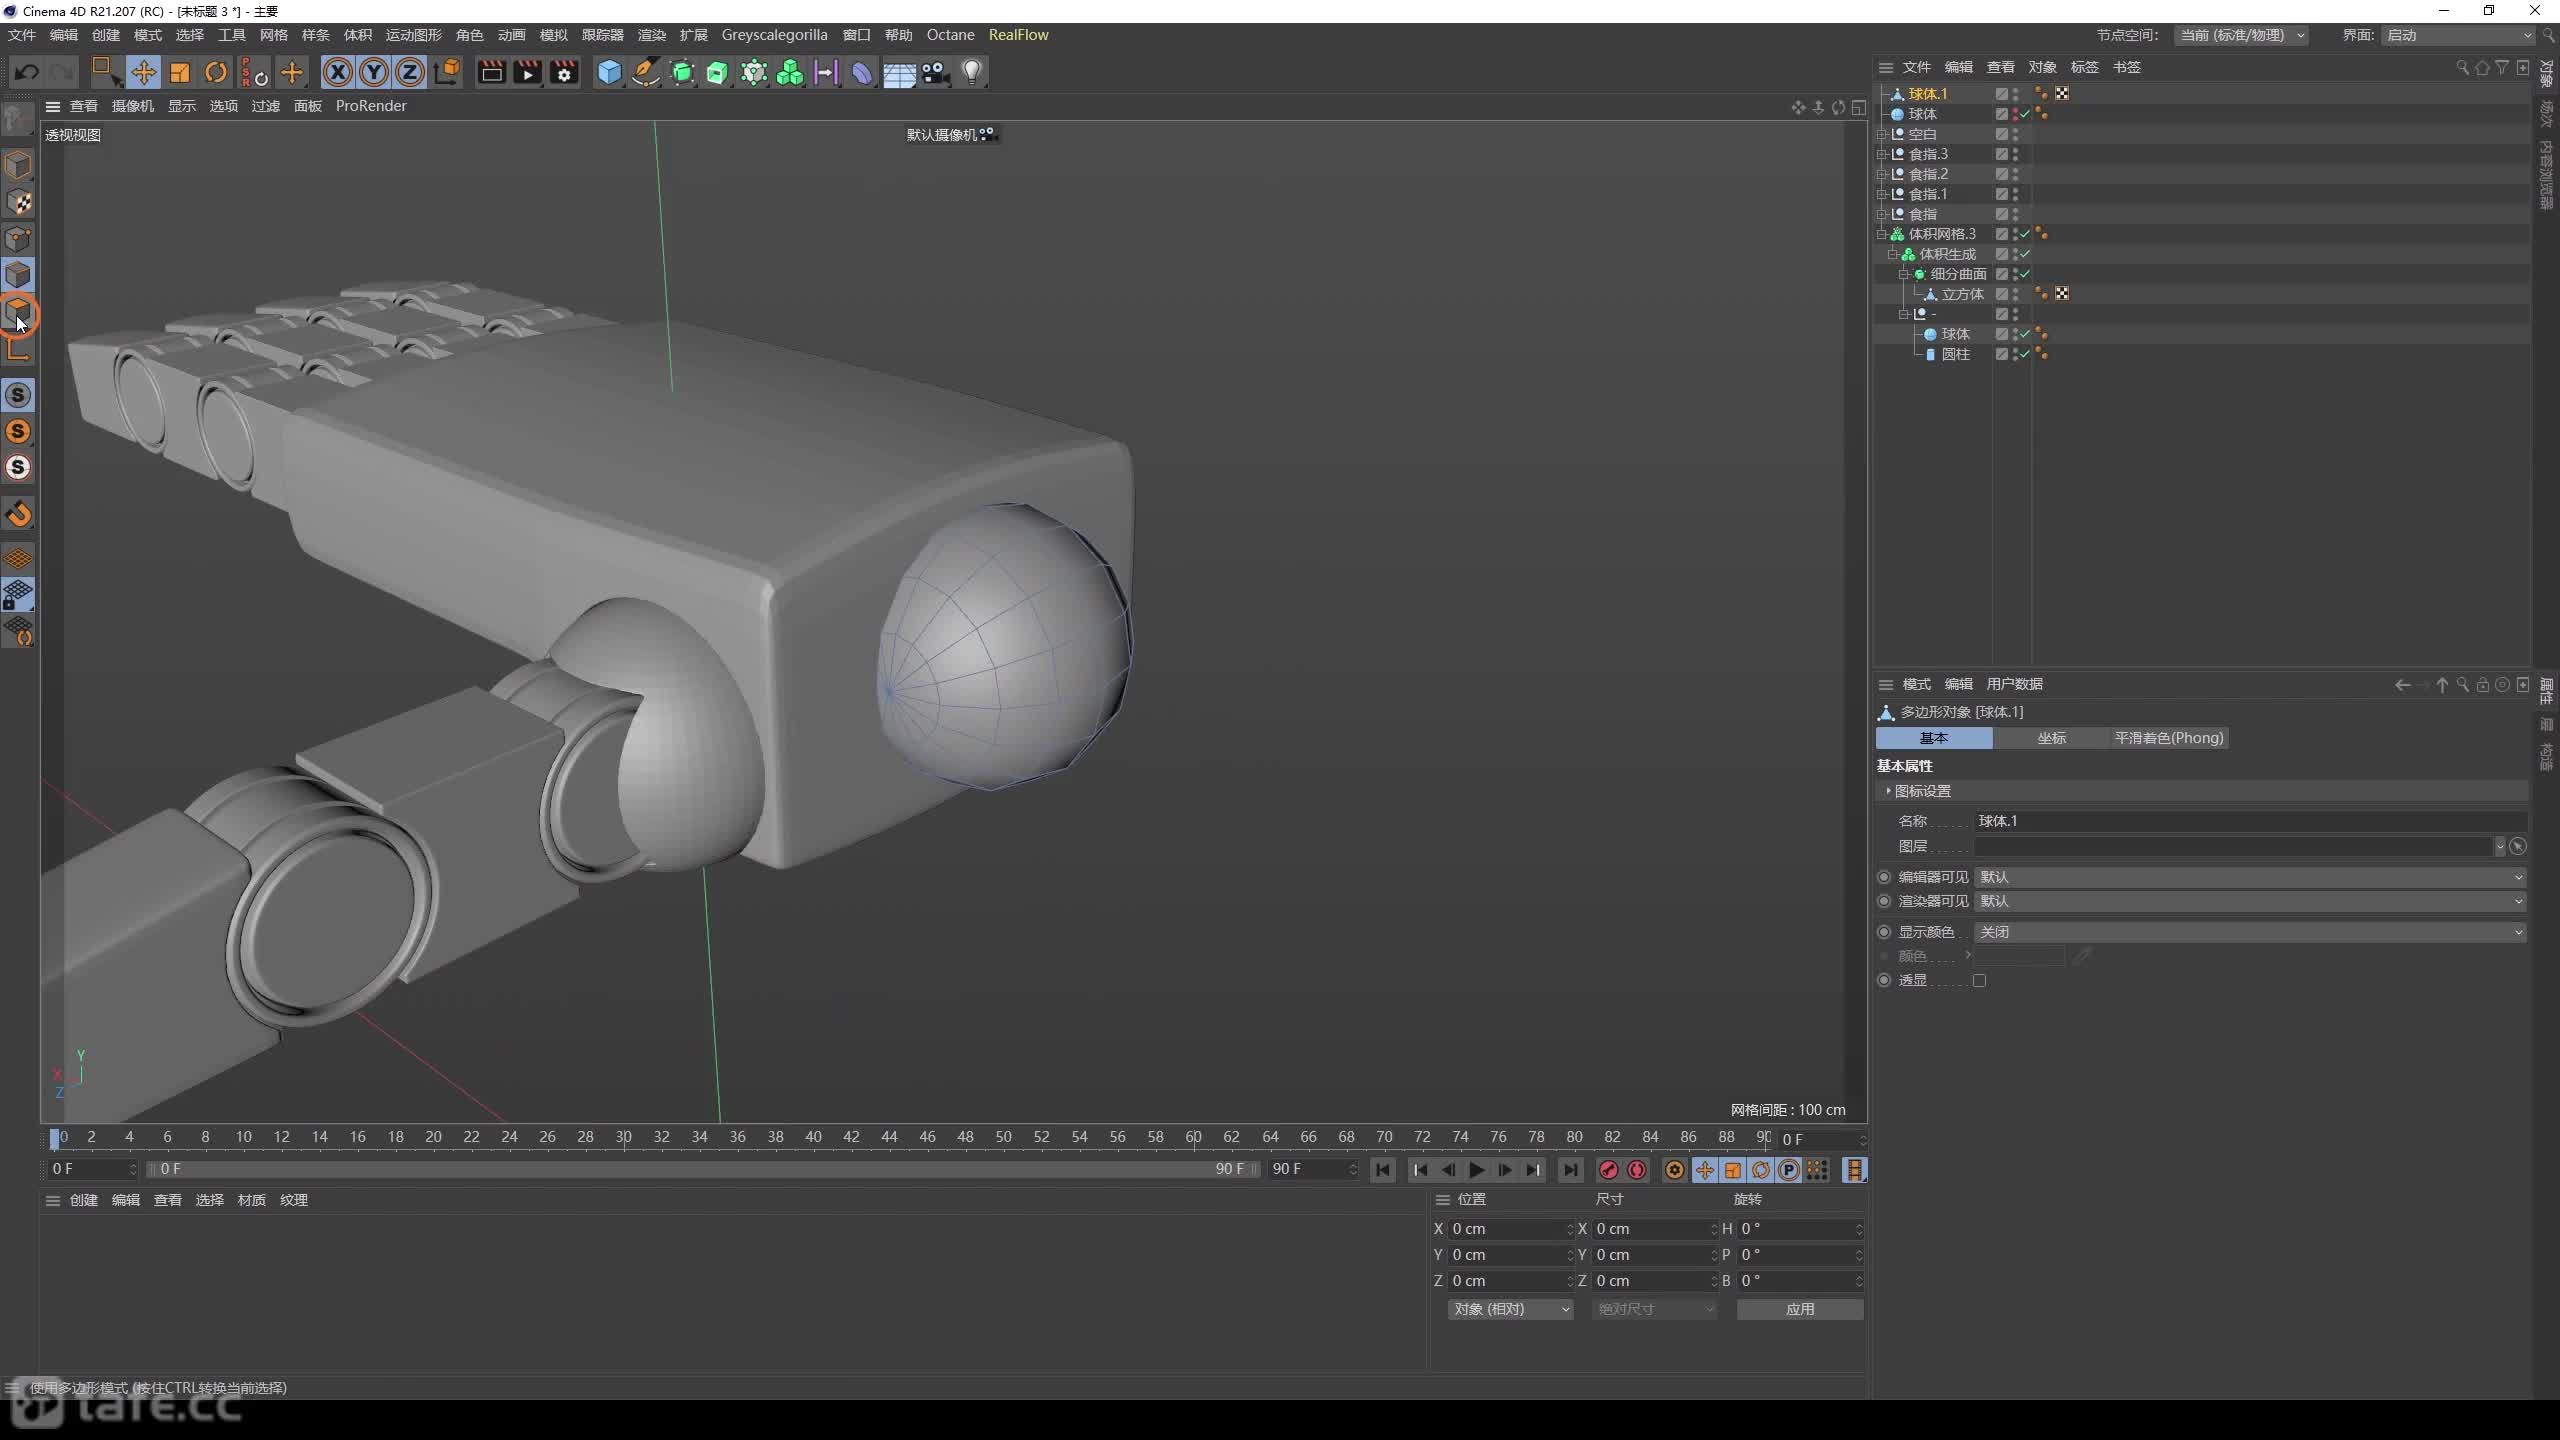Select 立方体 in object manager

[1962, 294]
